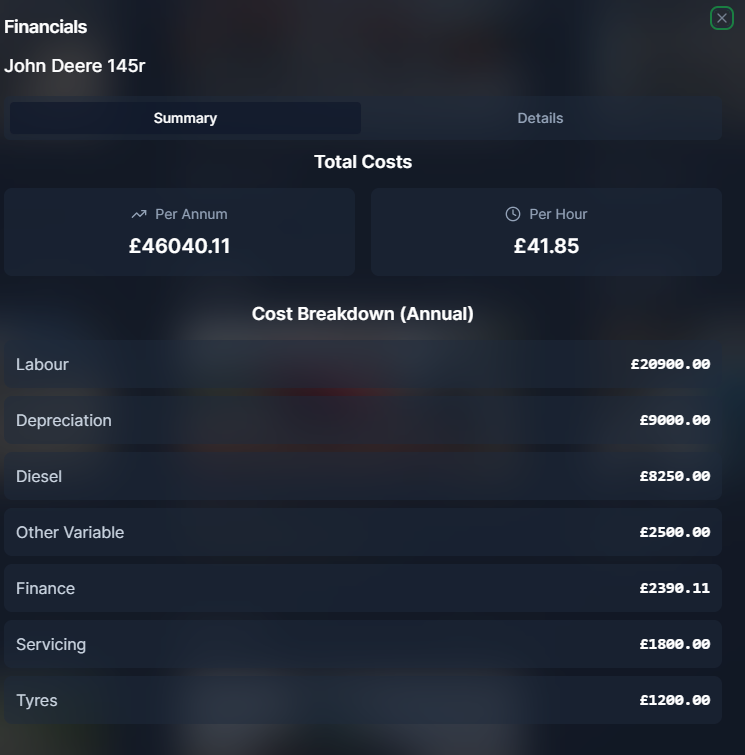Screen dimensions: 745x755
Task: Click the Cost Breakdown (Annual) heading
Action: coord(363,314)
